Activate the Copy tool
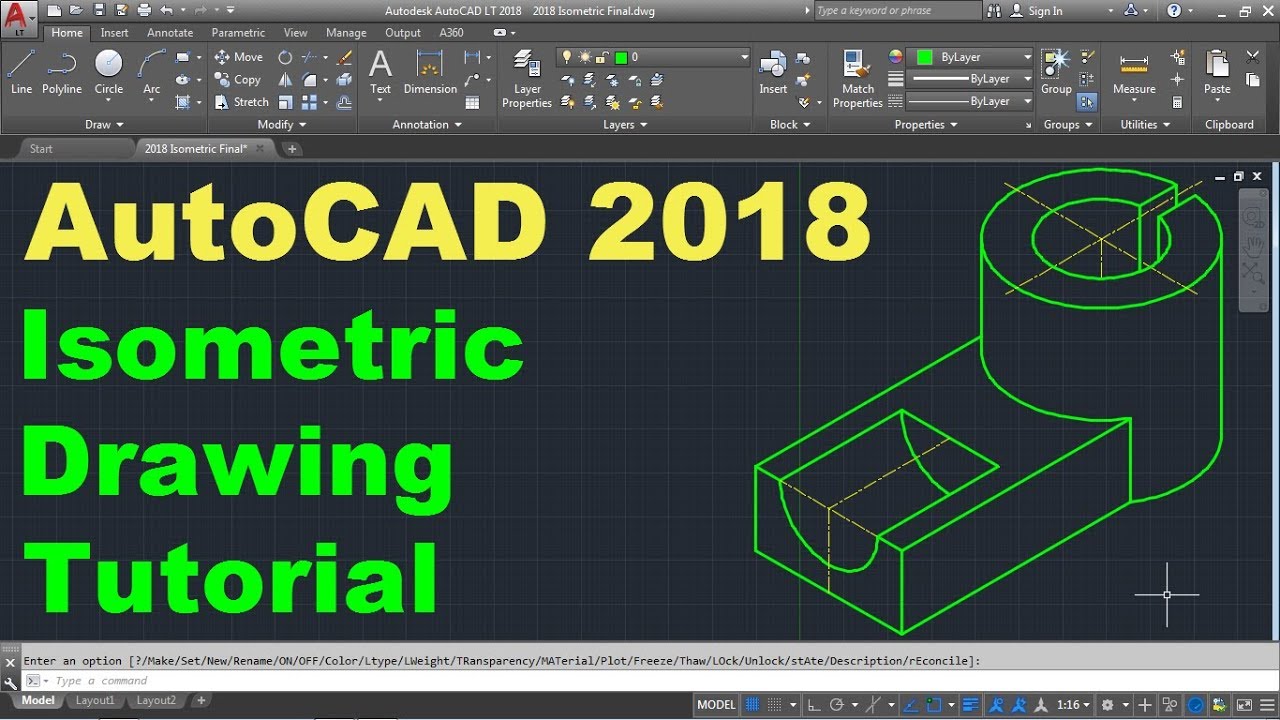 tap(237, 79)
